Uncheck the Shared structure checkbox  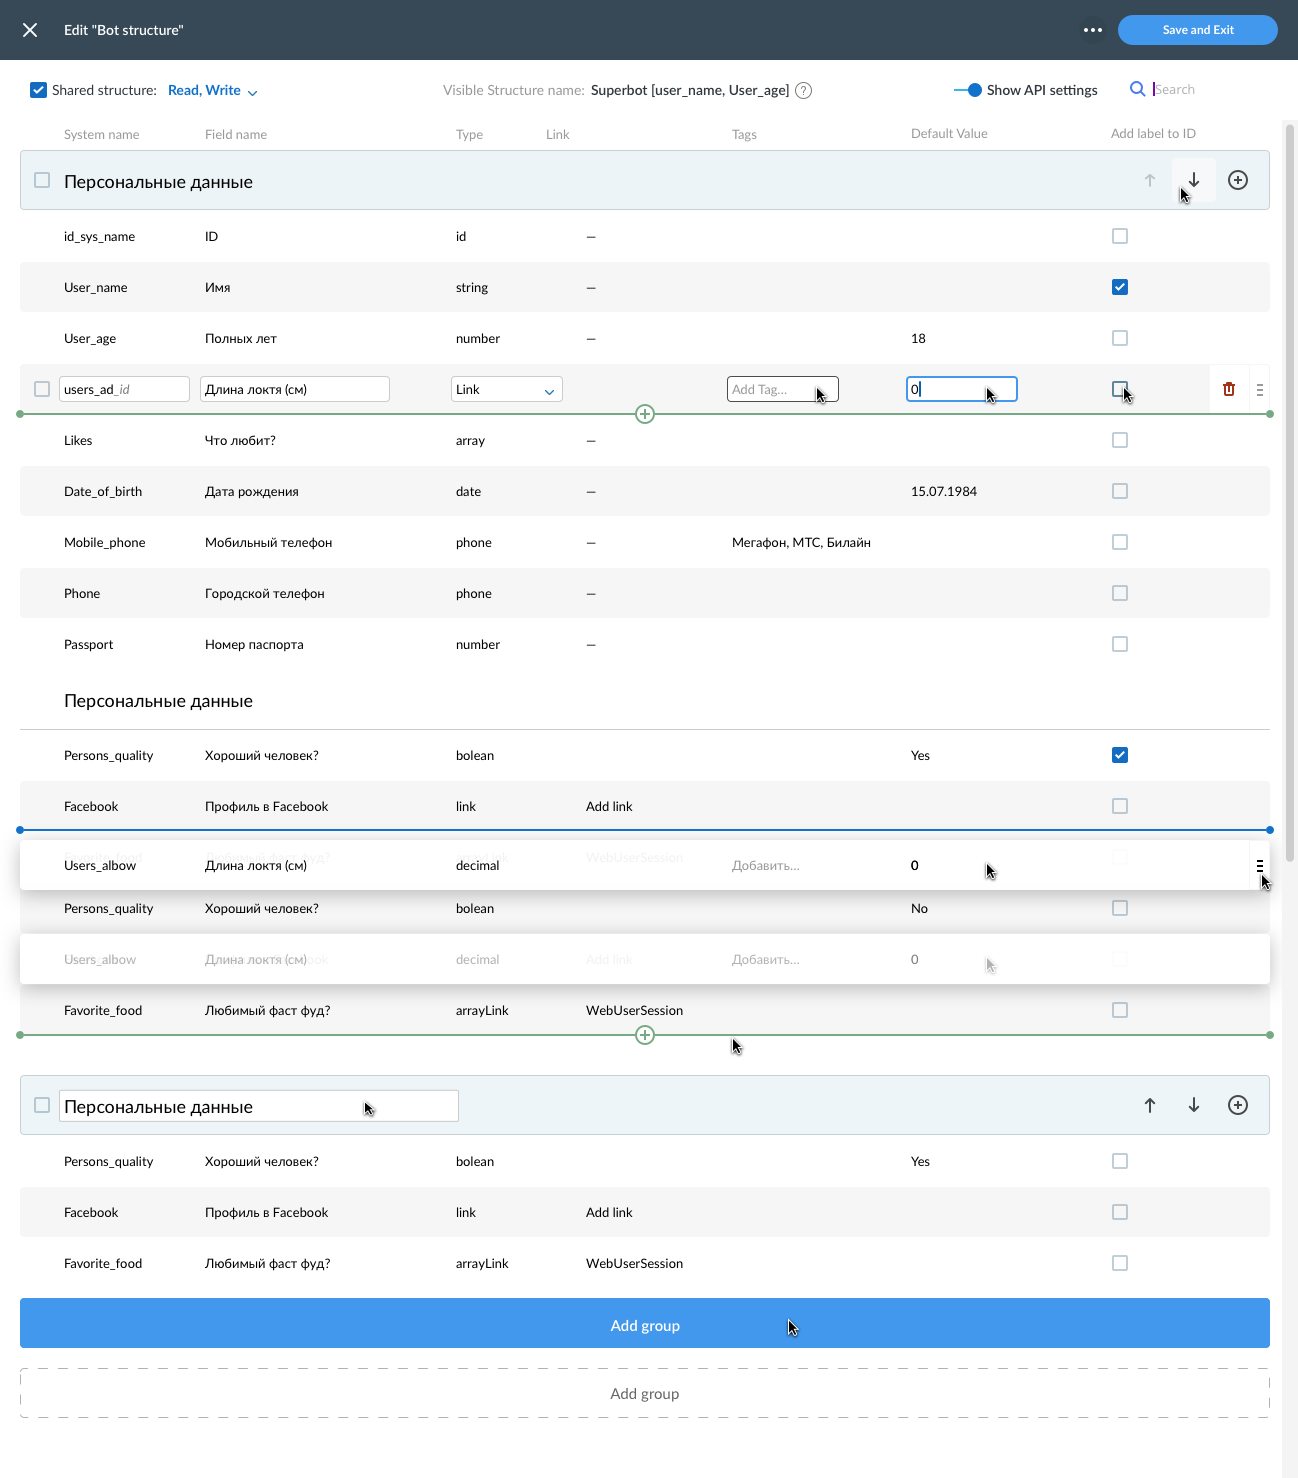click(x=38, y=90)
